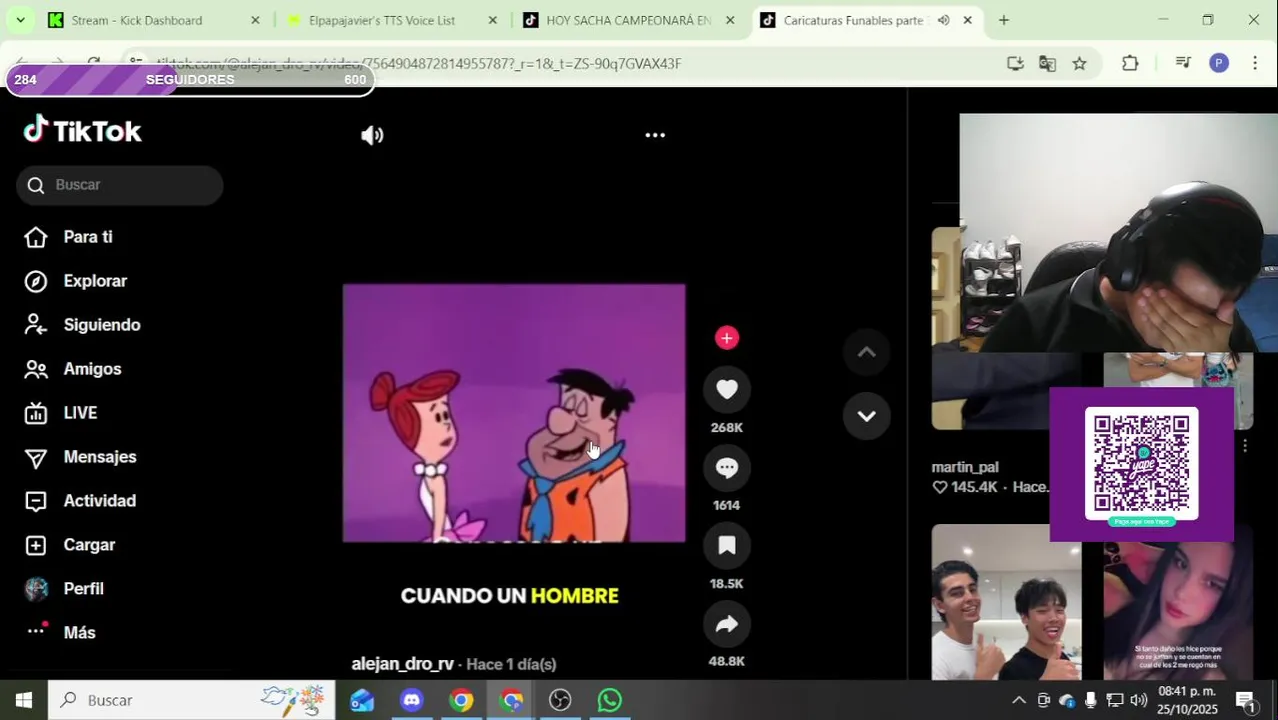1278x720 pixels.
Task: Click the install app icon in address bar
Action: pos(1015,63)
